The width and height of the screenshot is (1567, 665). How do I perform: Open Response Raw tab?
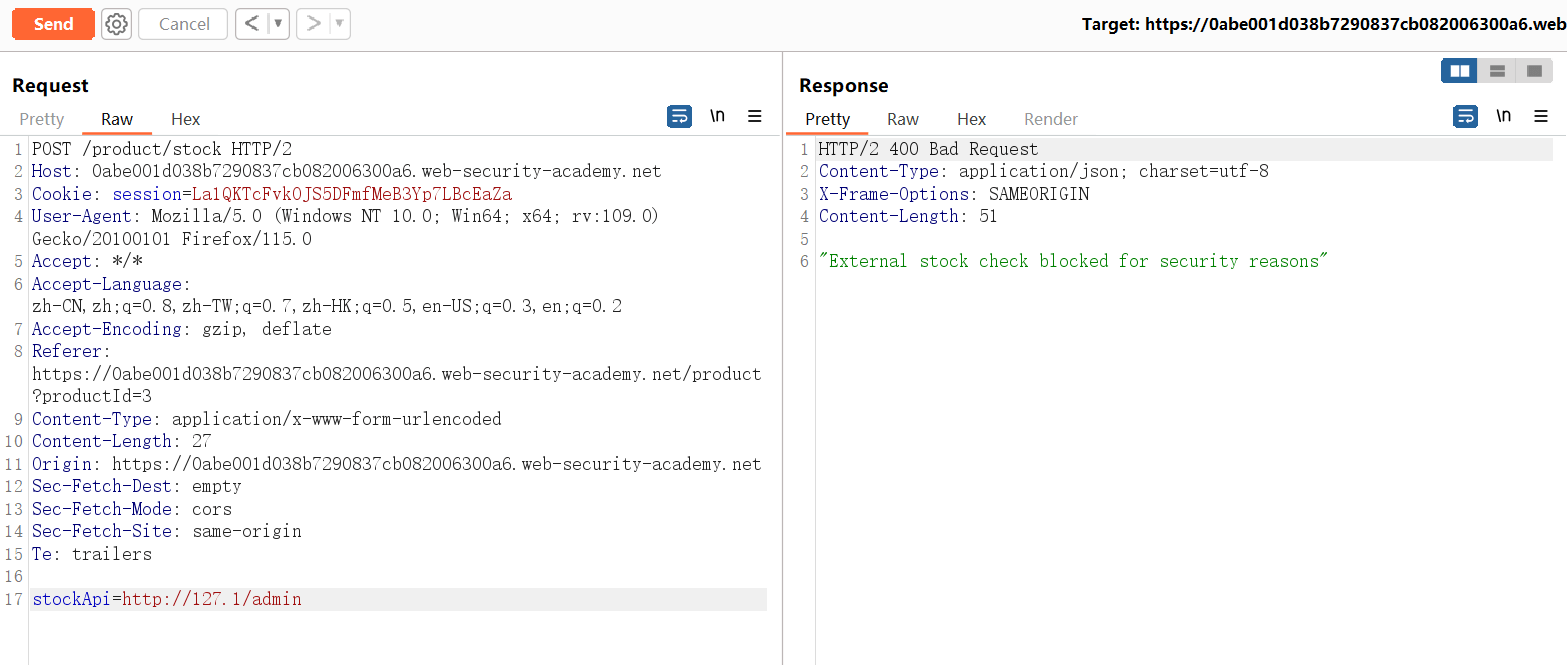tap(903, 119)
